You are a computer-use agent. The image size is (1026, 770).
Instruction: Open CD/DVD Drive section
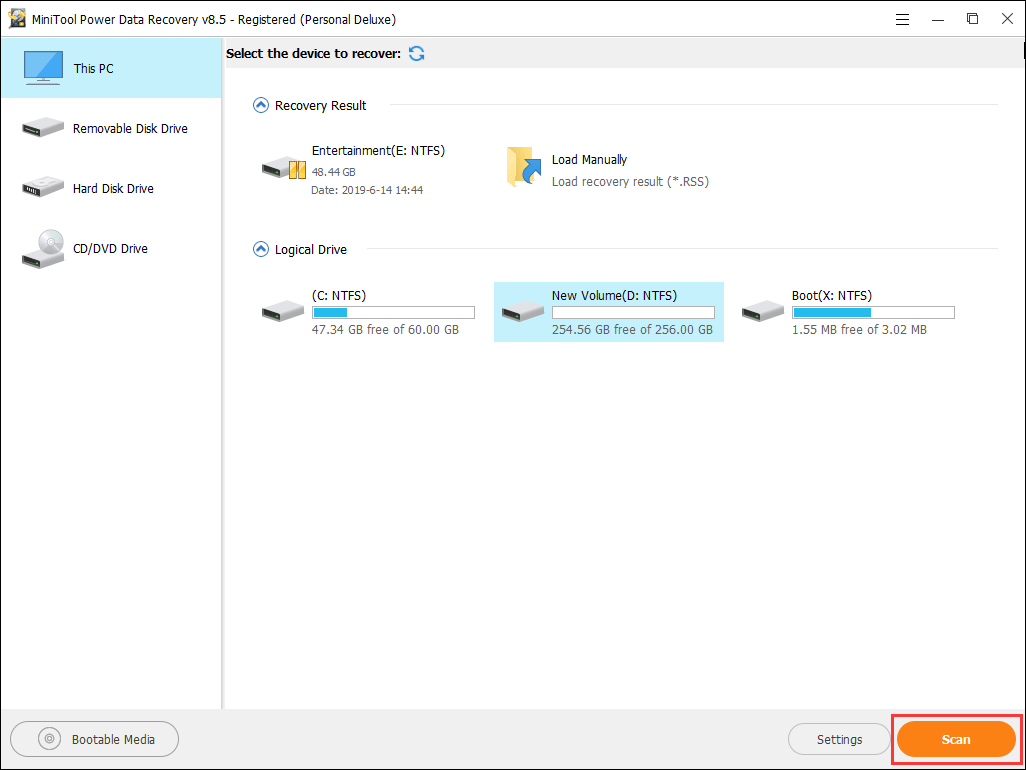click(111, 249)
